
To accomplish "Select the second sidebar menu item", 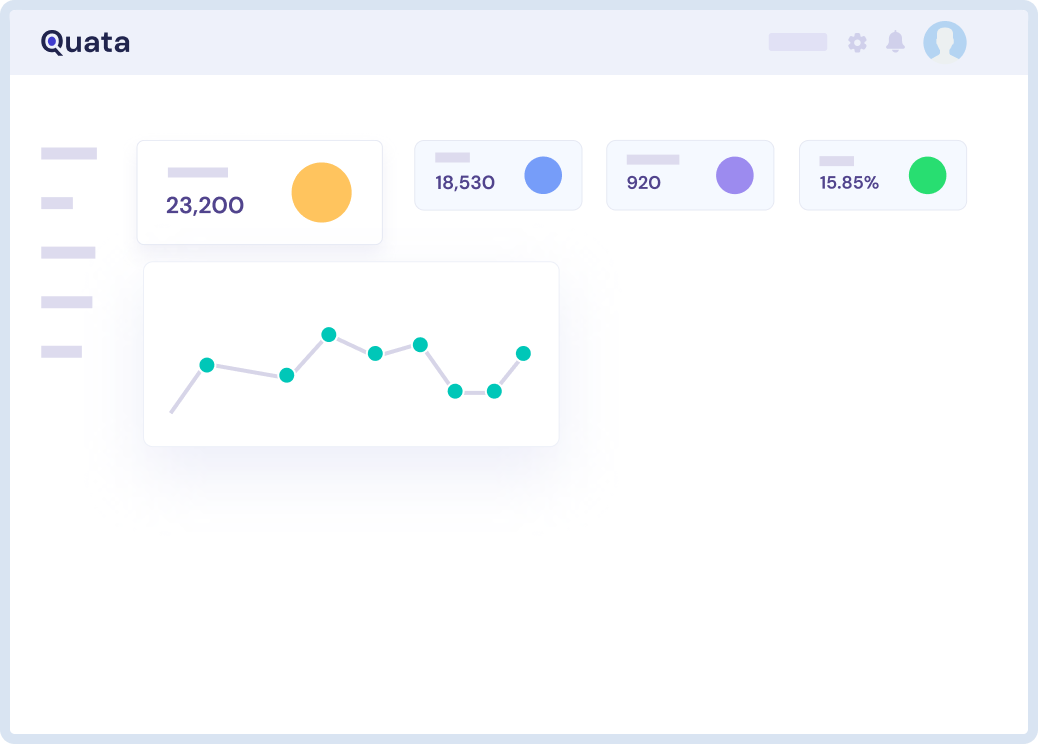I will 57,203.
